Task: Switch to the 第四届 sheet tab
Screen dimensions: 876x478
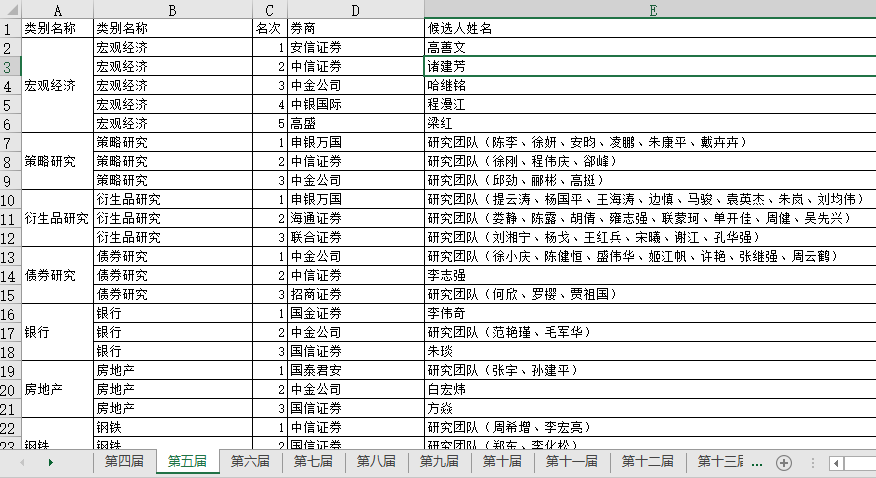Action: pos(124,461)
